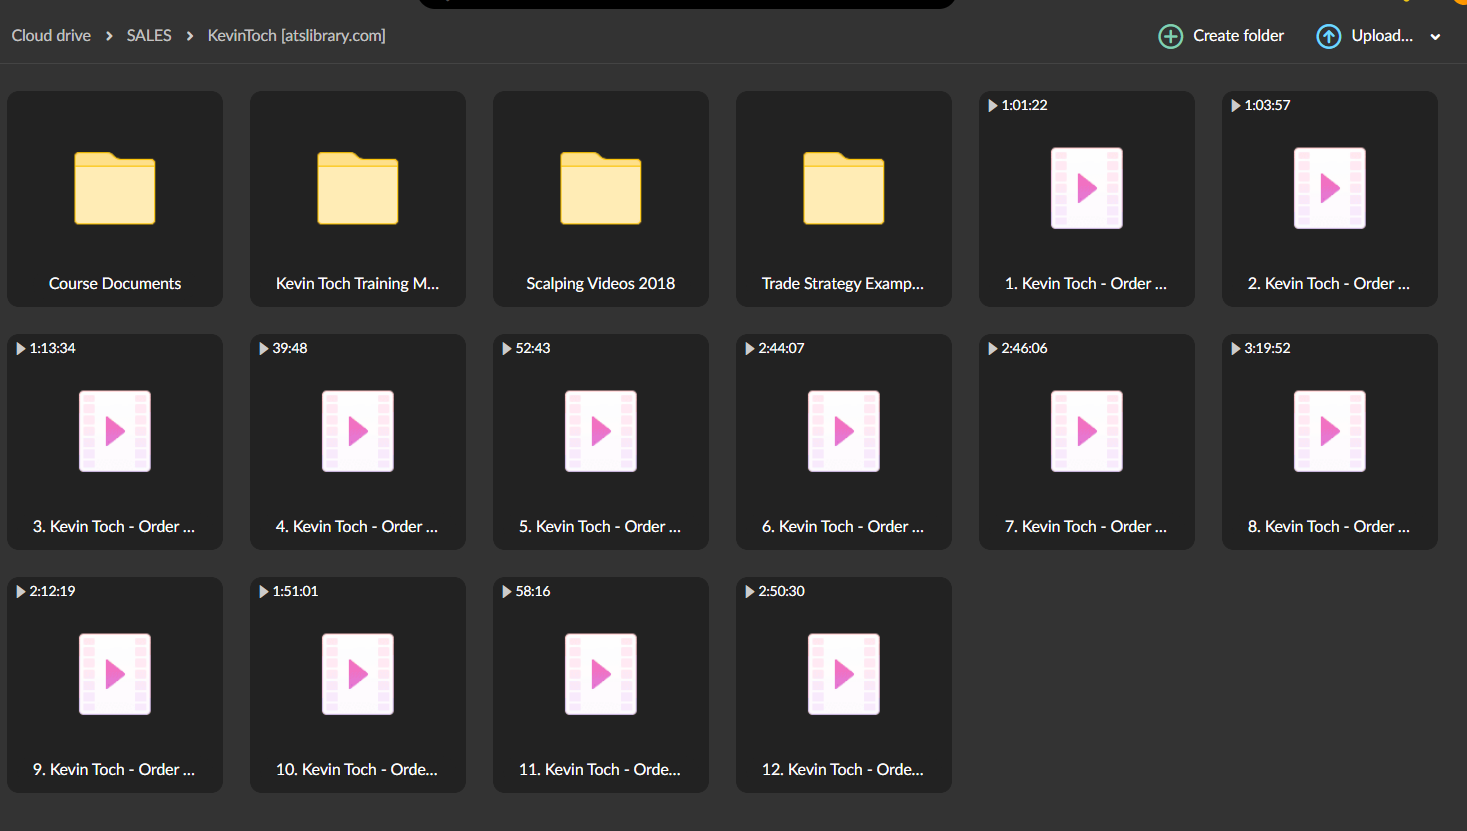This screenshot has width=1467, height=831.
Task: Click the 2:46:06 duration badge
Action: point(1018,348)
